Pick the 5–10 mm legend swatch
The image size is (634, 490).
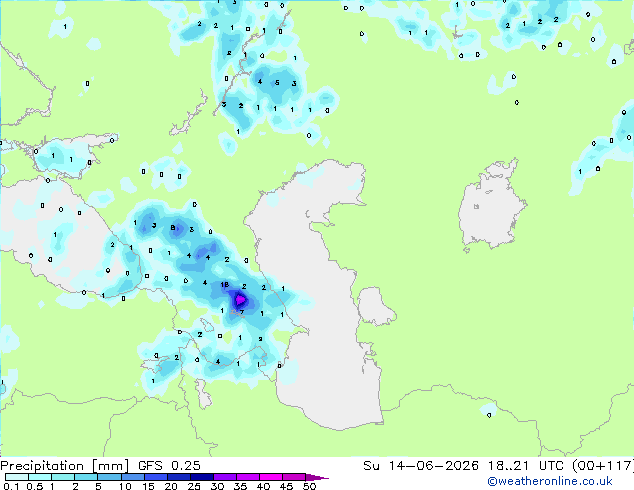point(109,477)
